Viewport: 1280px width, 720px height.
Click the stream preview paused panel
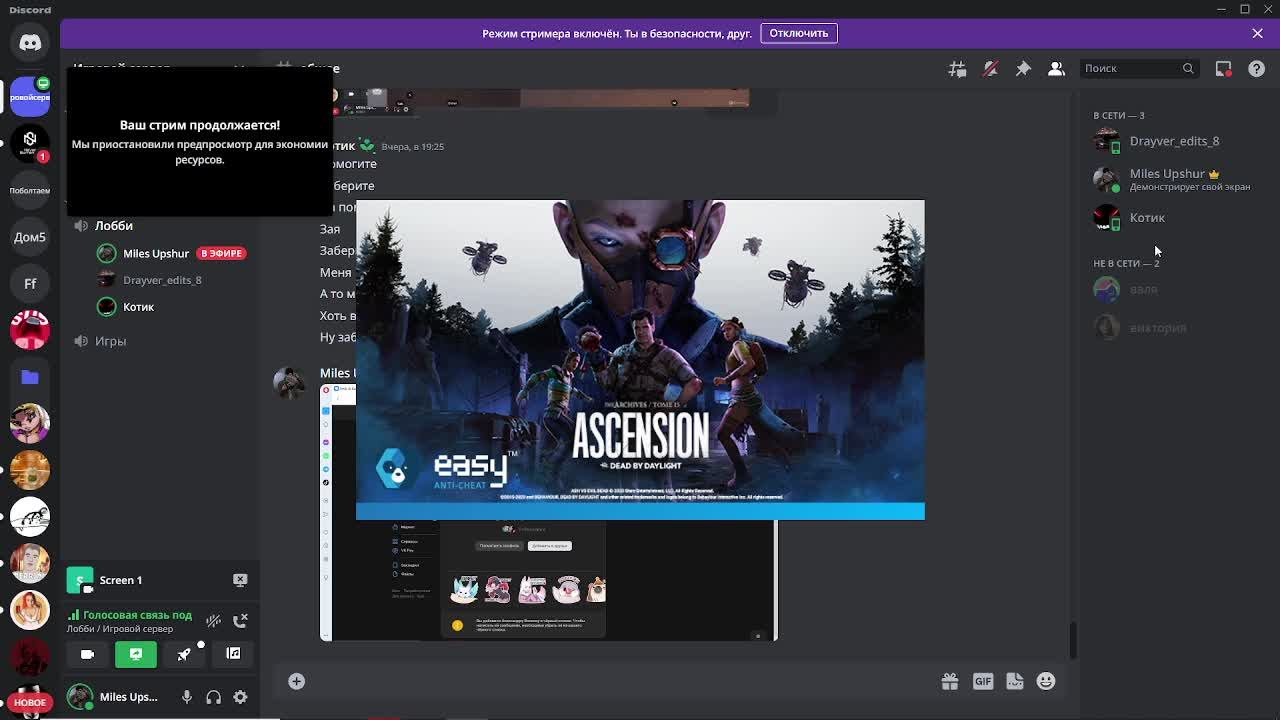point(200,141)
